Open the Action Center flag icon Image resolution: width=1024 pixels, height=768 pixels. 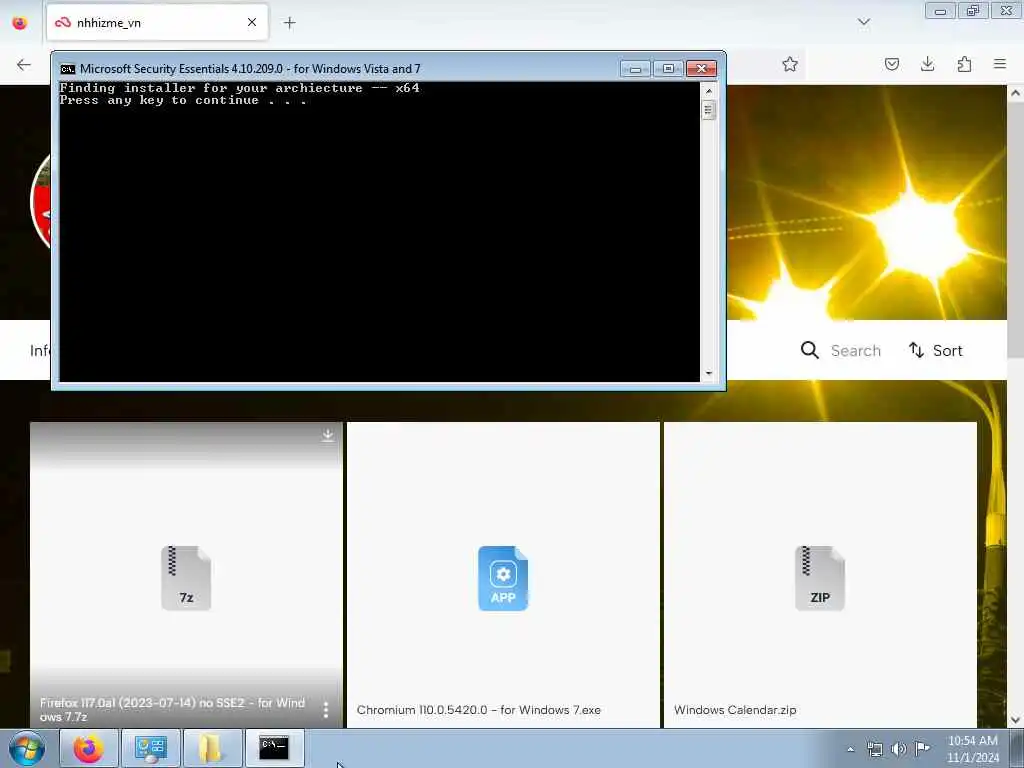point(922,748)
